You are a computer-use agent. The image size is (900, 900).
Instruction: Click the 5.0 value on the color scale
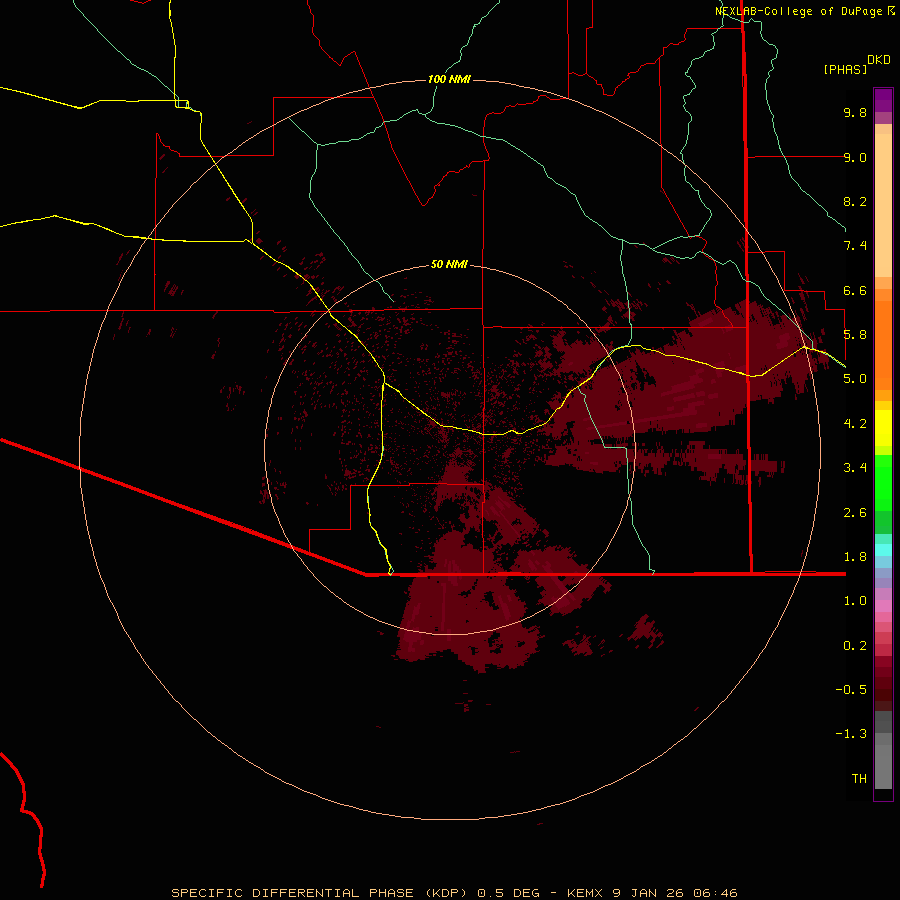[855, 379]
